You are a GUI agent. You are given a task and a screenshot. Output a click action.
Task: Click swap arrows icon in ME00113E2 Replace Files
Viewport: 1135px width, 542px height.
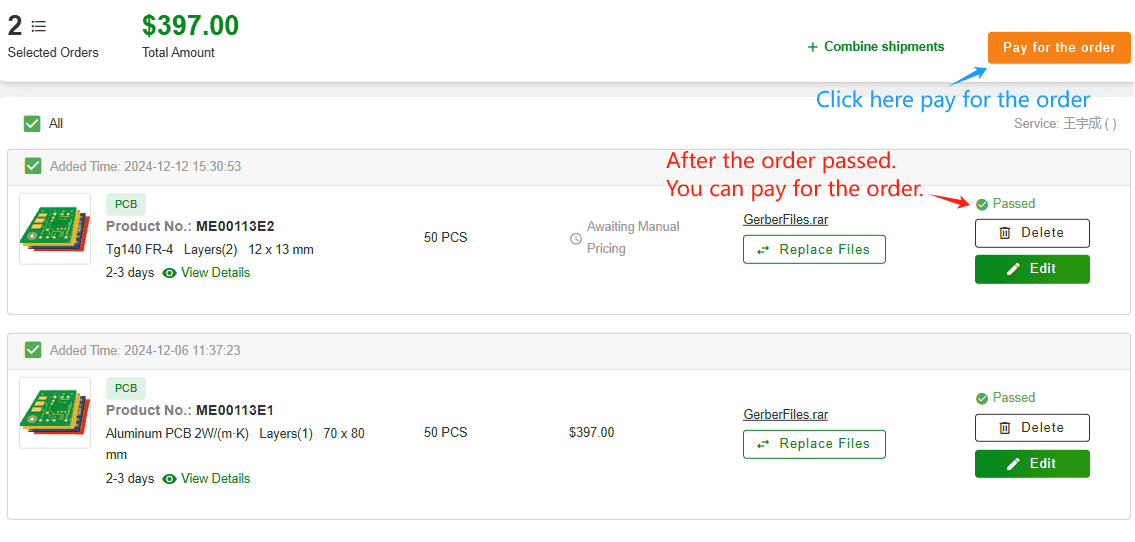(764, 250)
